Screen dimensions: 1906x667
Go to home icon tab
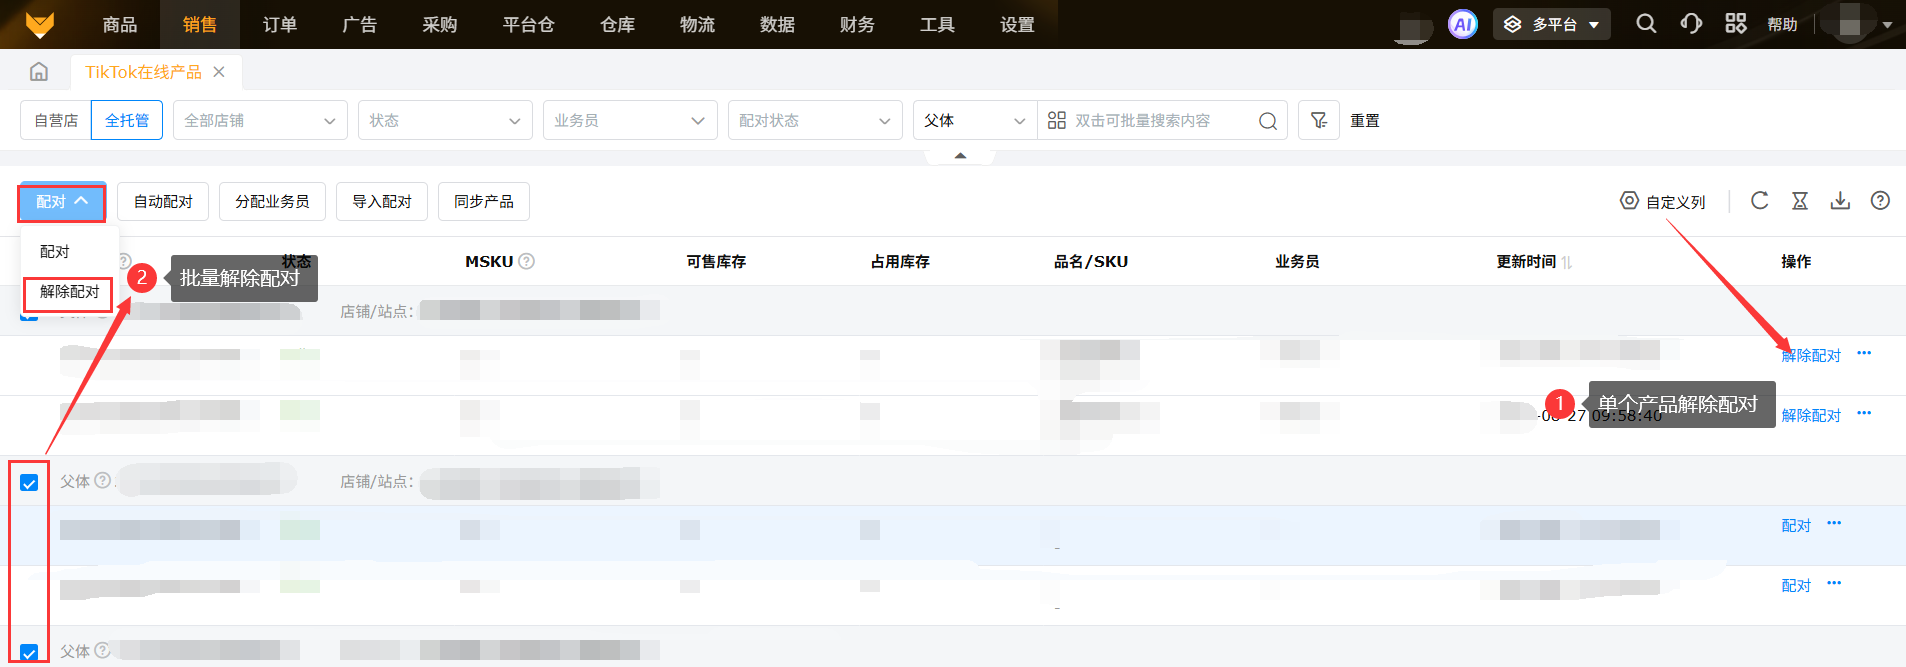(39, 71)
